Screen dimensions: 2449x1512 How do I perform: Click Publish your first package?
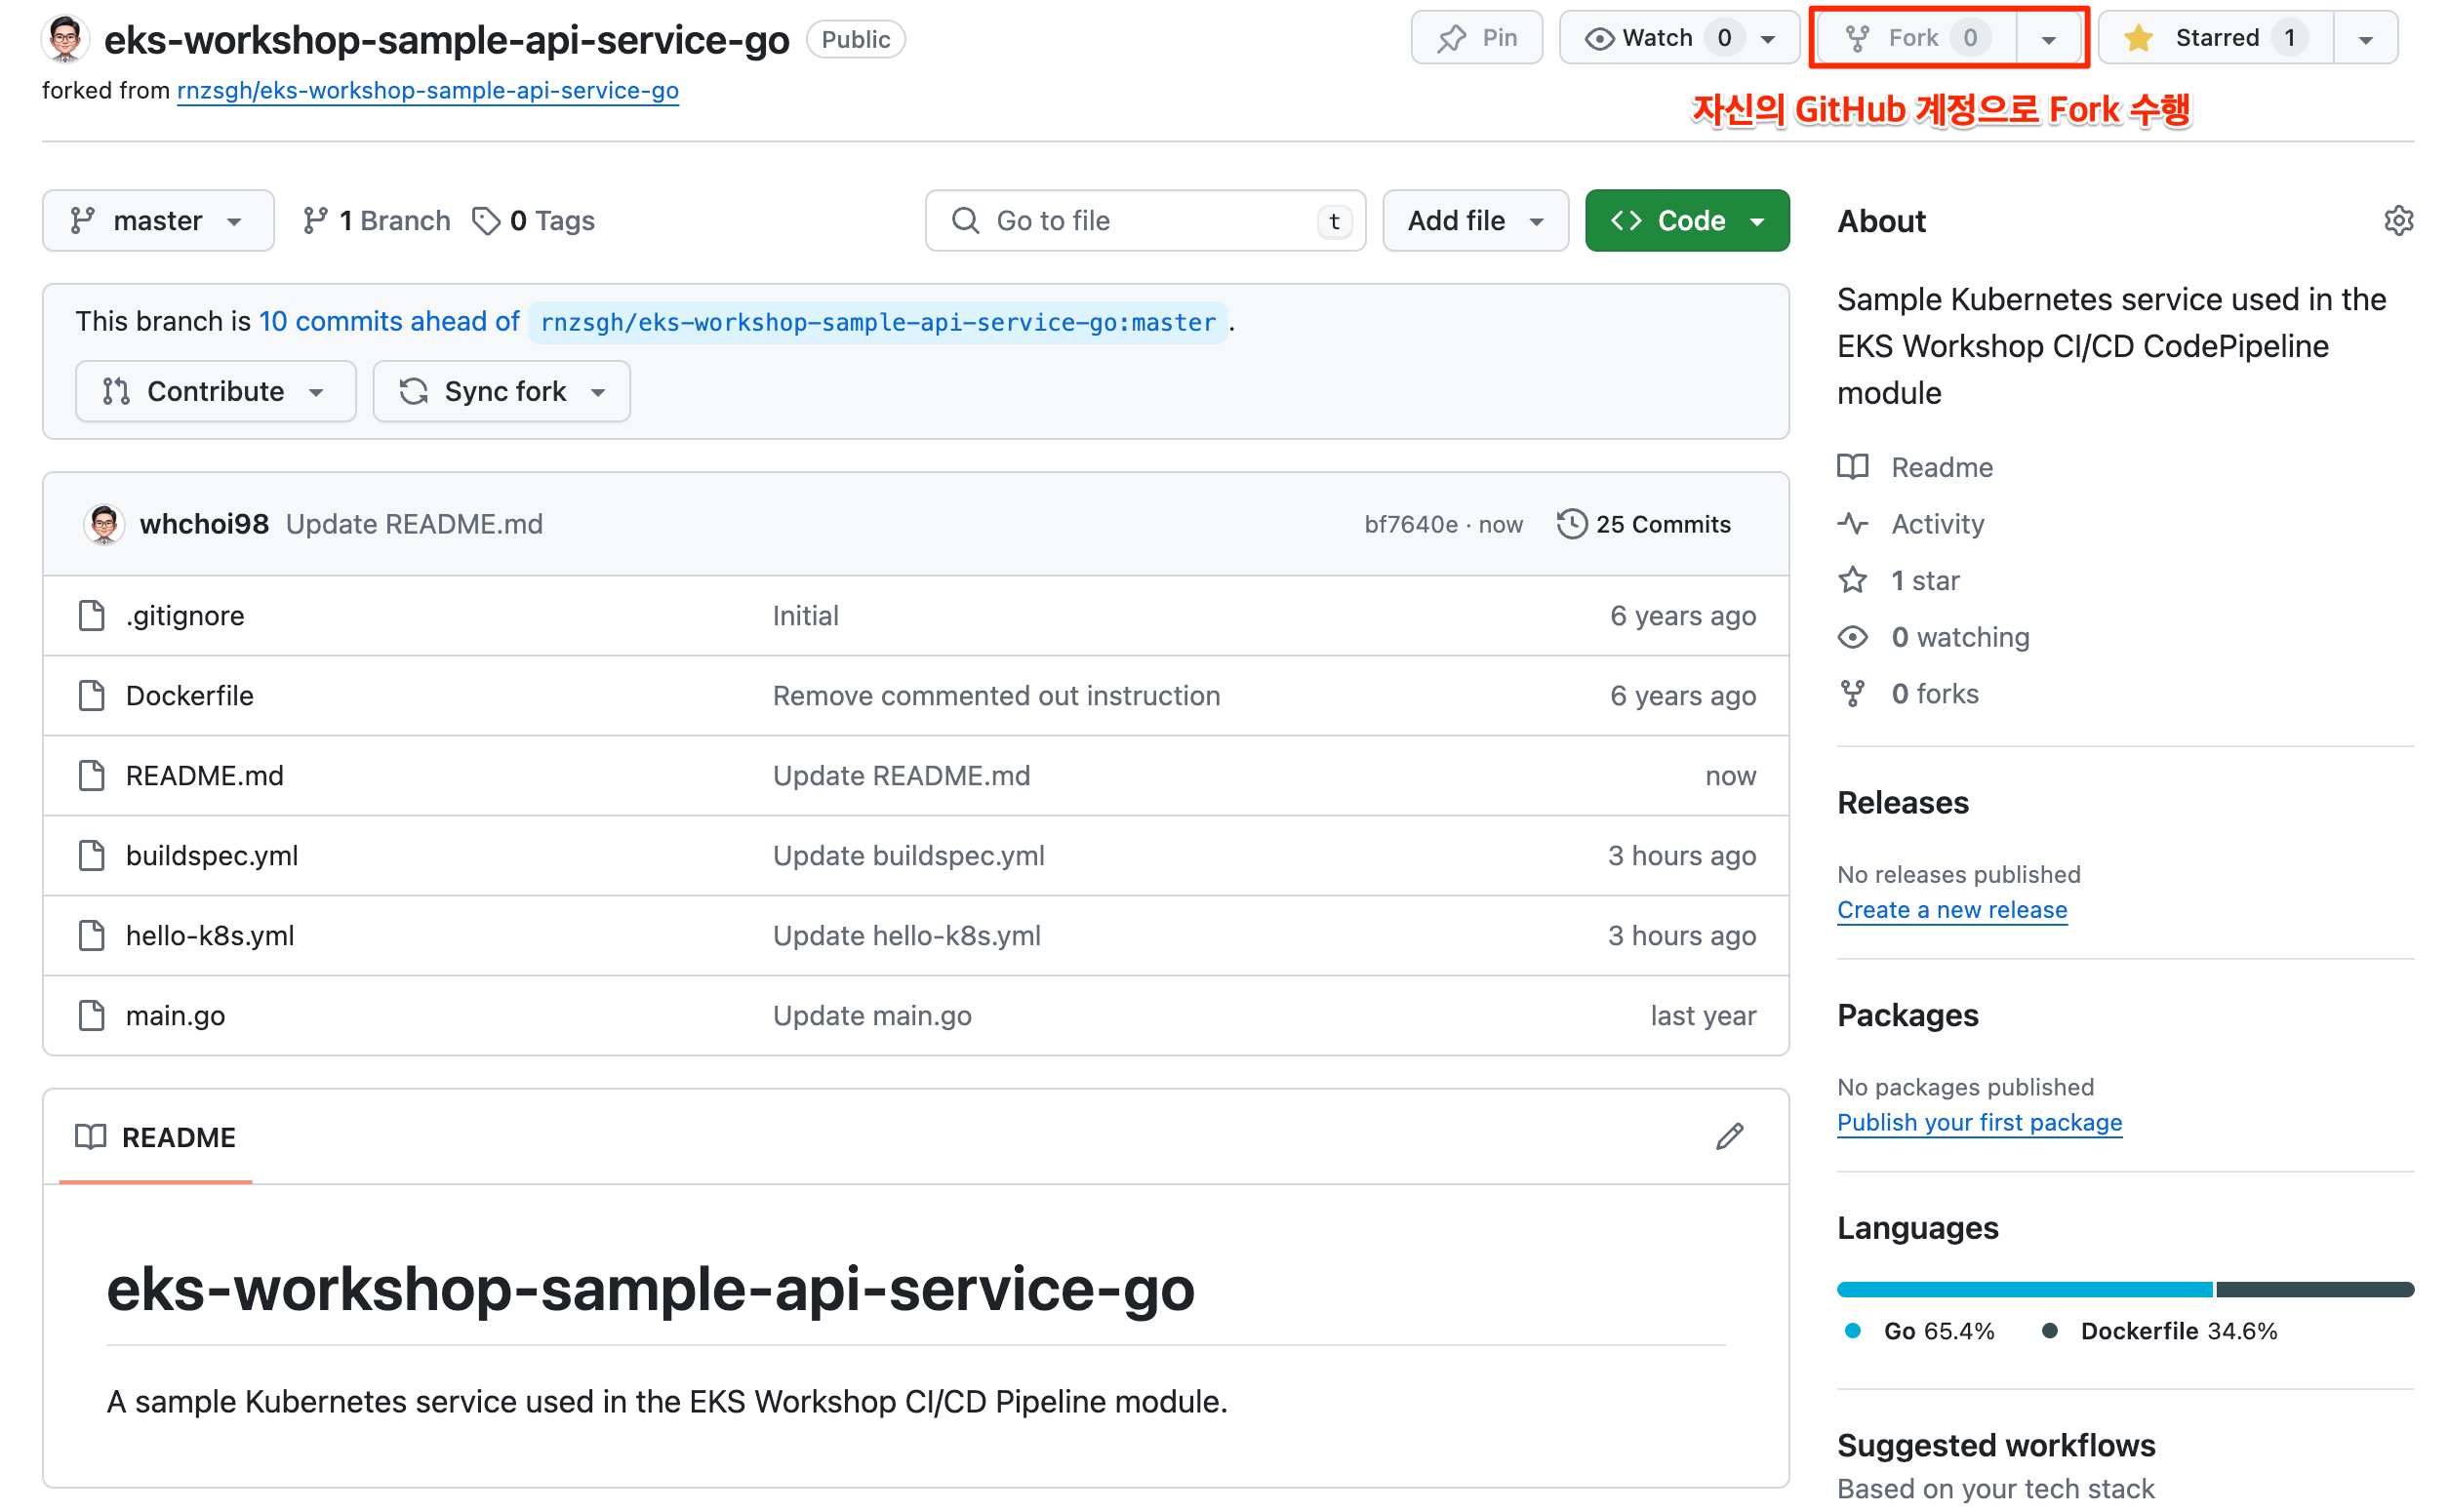[1979, 1123]
